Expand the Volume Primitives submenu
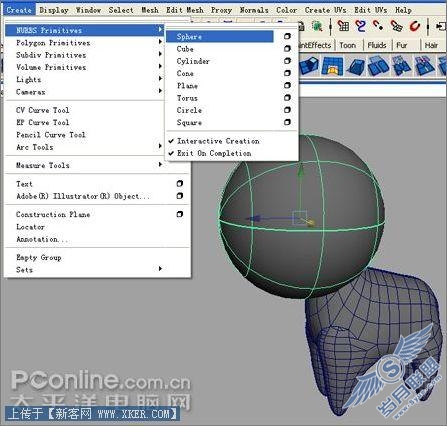The image size is (447, 426). click(x=85, y=67)
